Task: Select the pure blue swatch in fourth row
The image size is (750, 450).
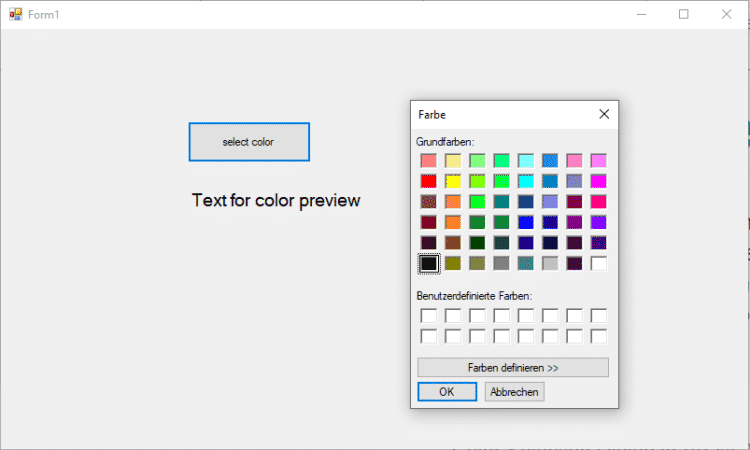Action: pyautogui.click(x=526, y=222)
